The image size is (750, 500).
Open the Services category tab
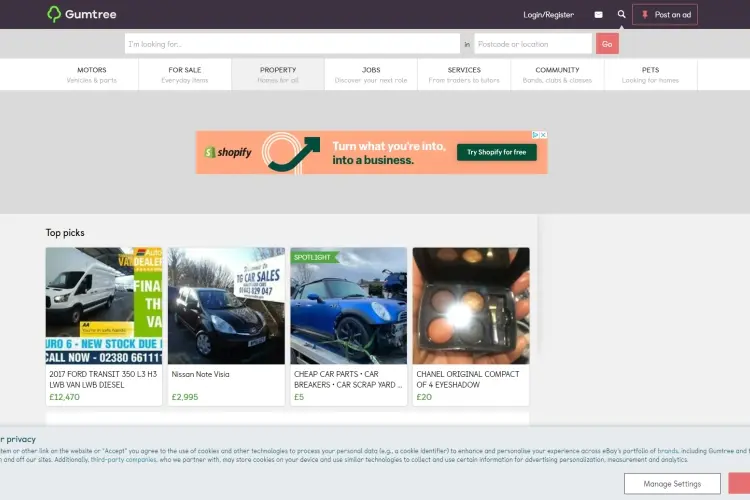pyautogui.click(x=464, y=75)
